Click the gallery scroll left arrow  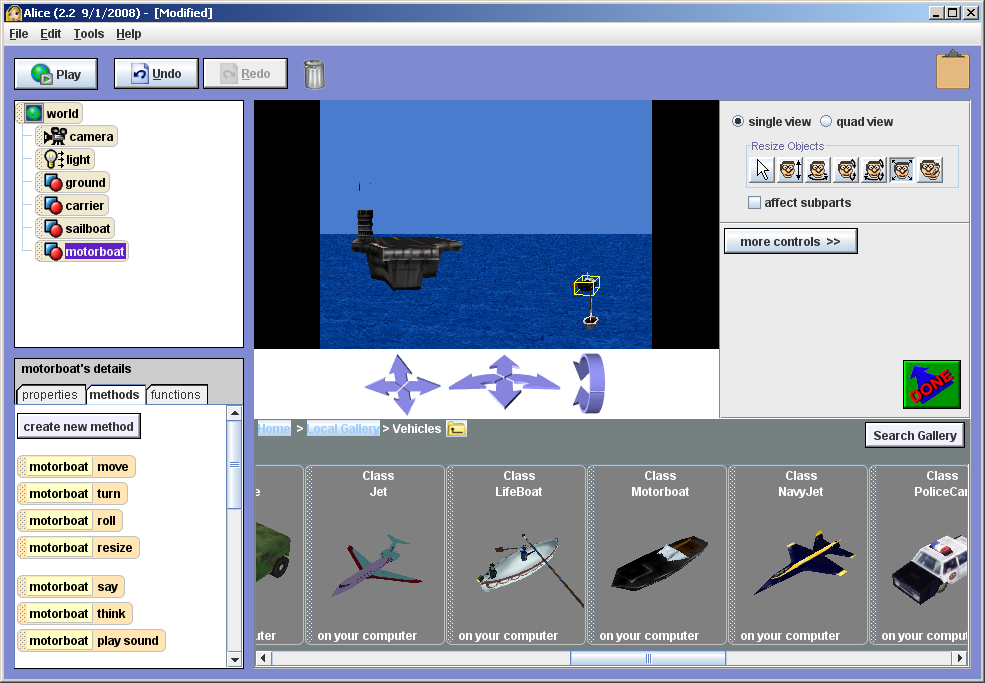tap(263, 658)
